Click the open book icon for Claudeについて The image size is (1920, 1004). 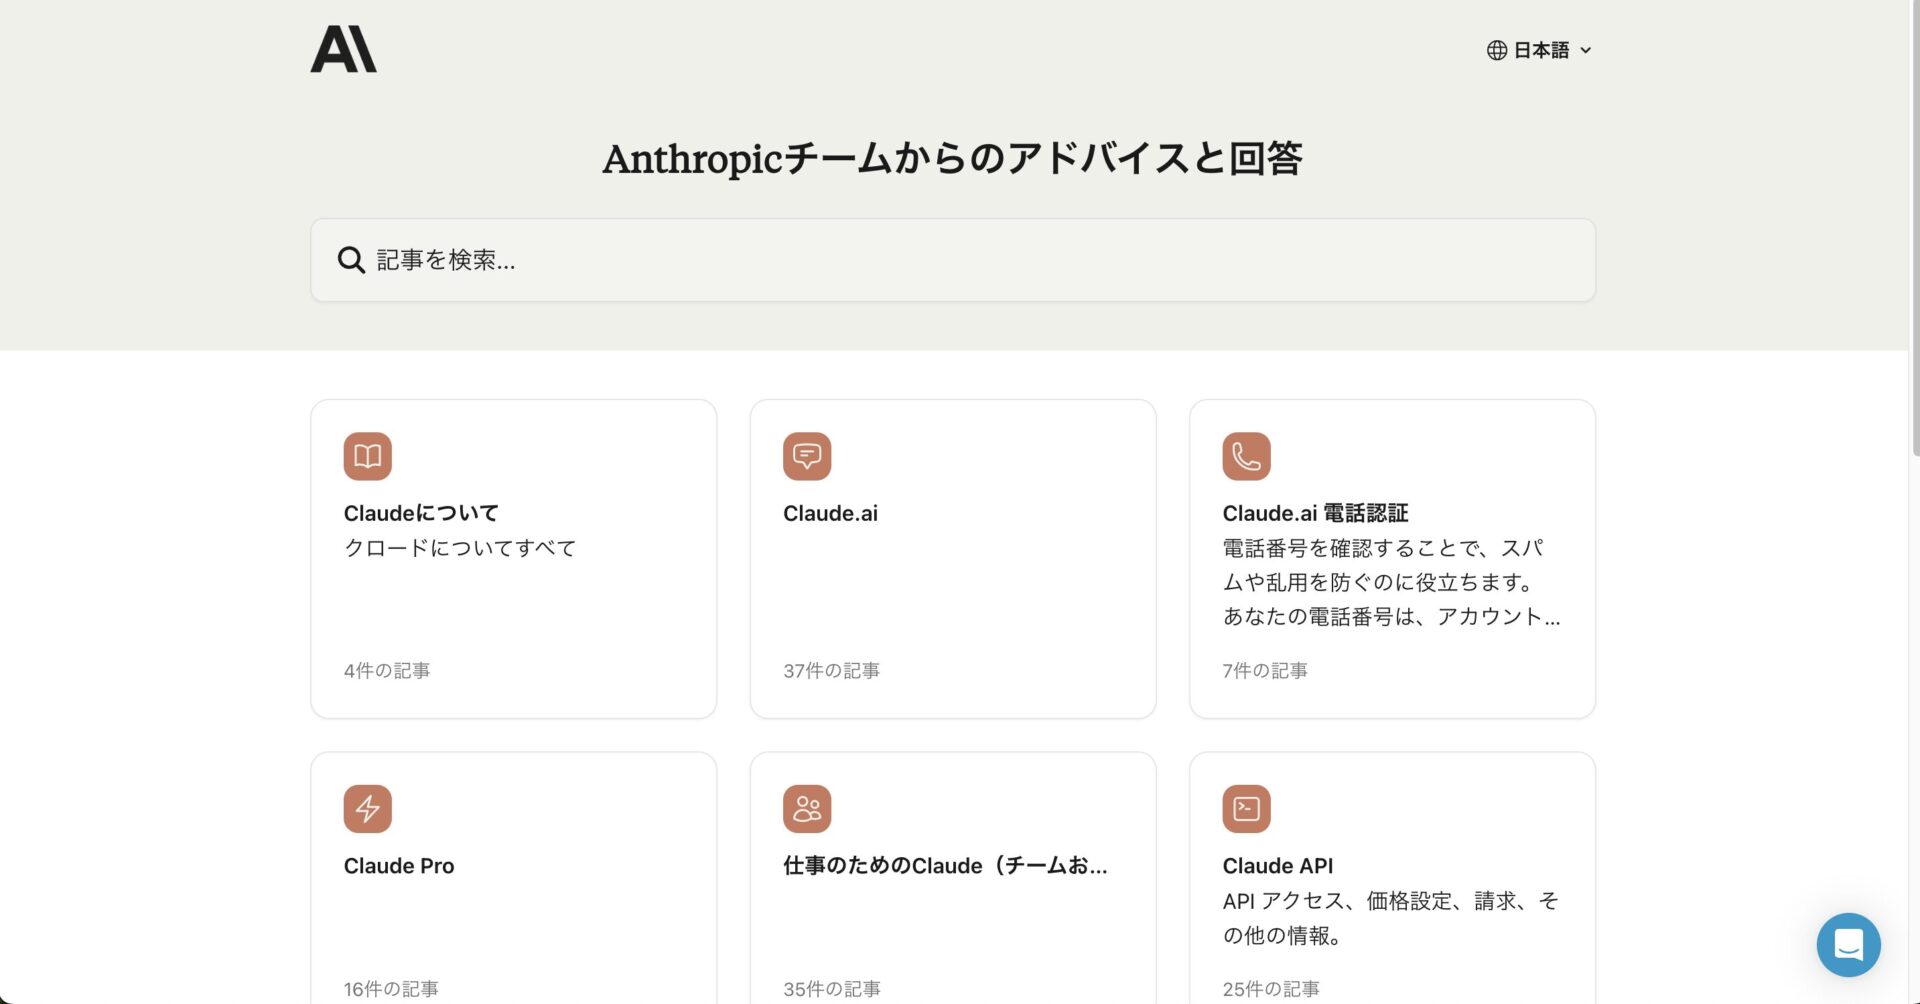click(x=367, y=456)
